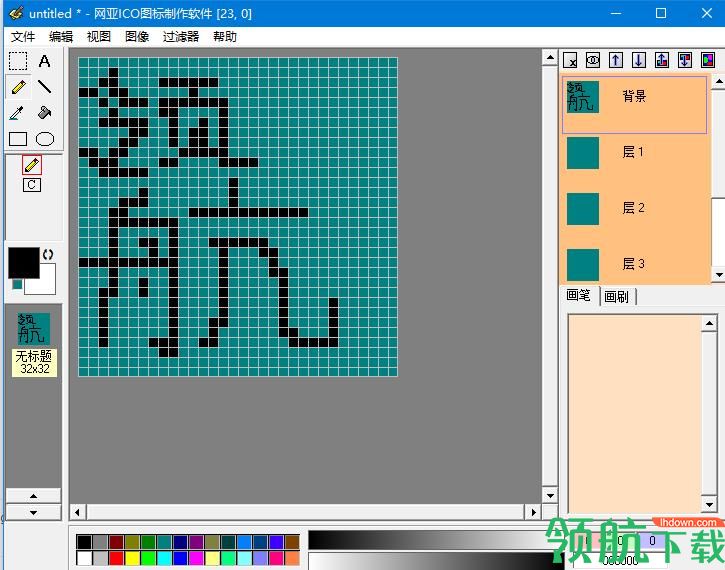Image resolution: width=725 pixels, height=570 pixels.
Task: Pick the white palette swatch
Action: coord(84,558)
